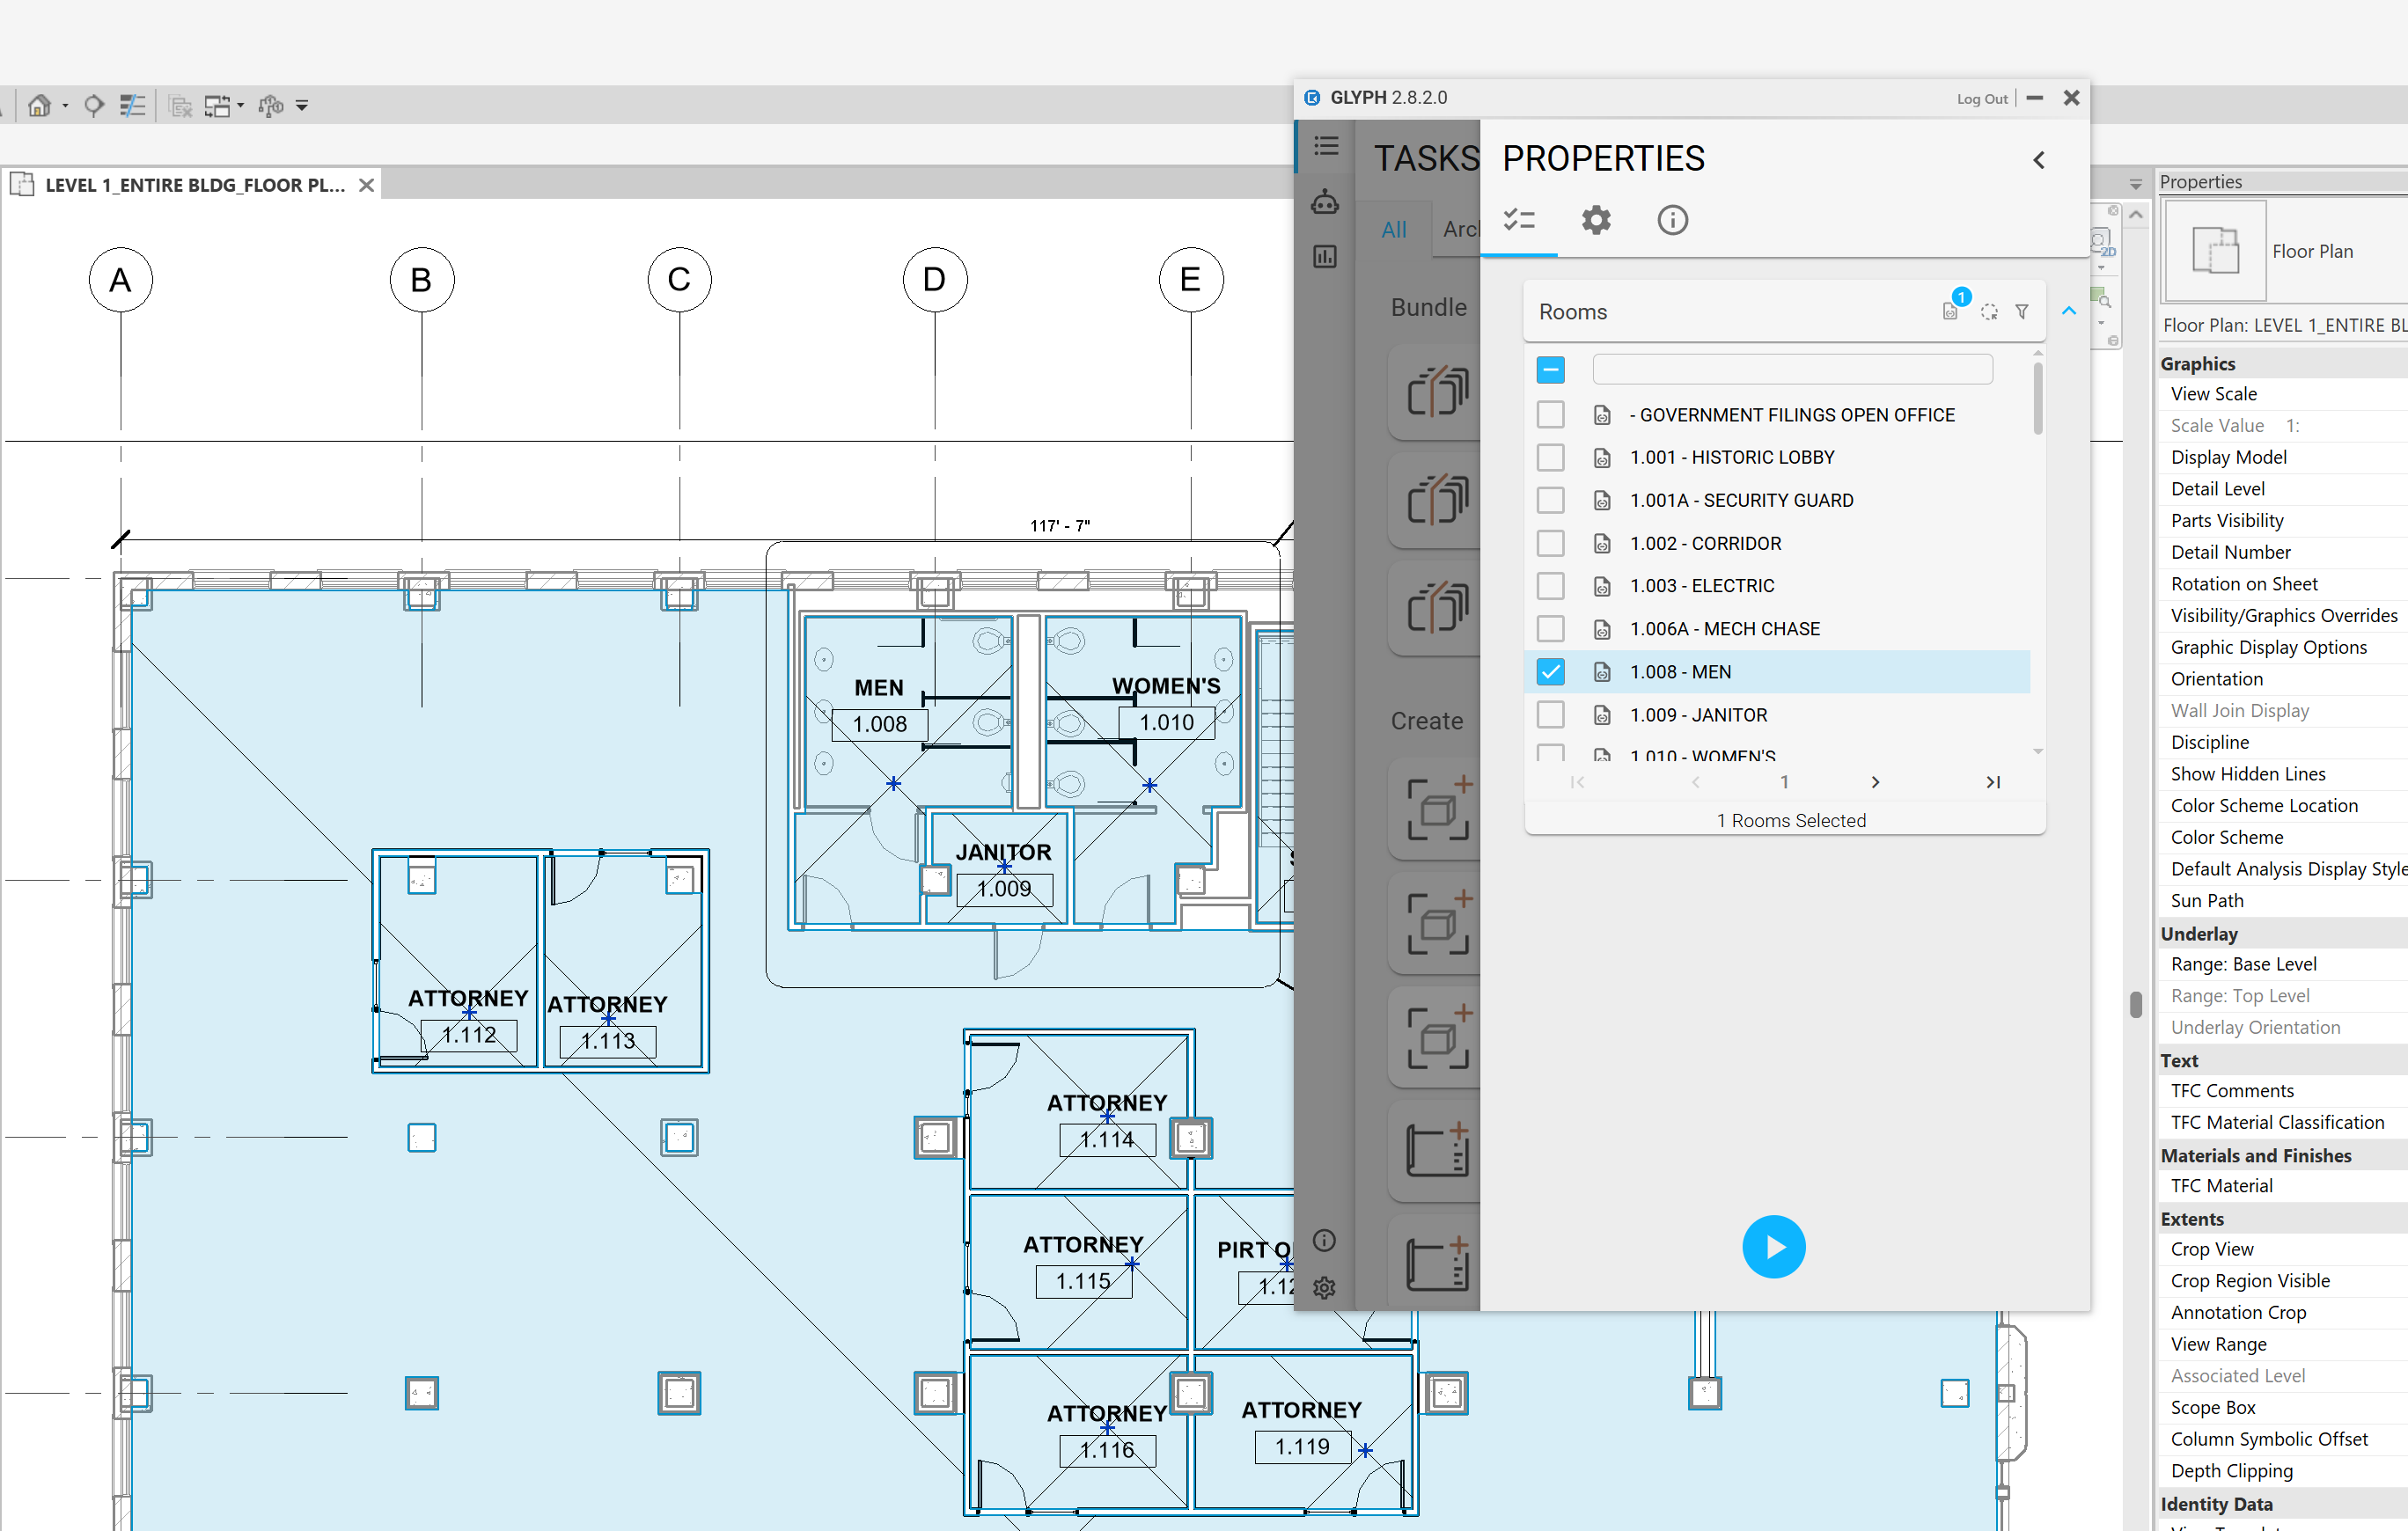Switch to the All tasks tab

coord(1393,230)
